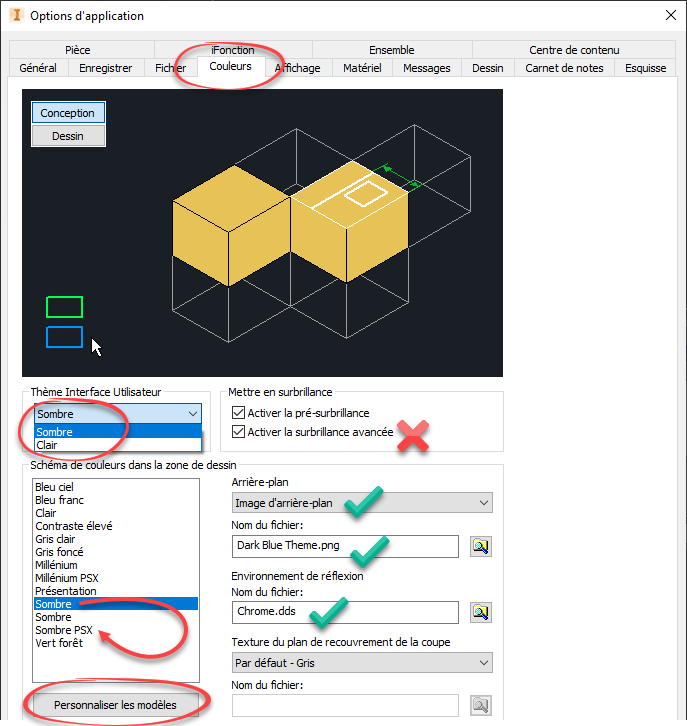Screen dimensions: 687x726
Task: Toggle Activer la pré-surbrillance checkbox
Action: point(238,413)
